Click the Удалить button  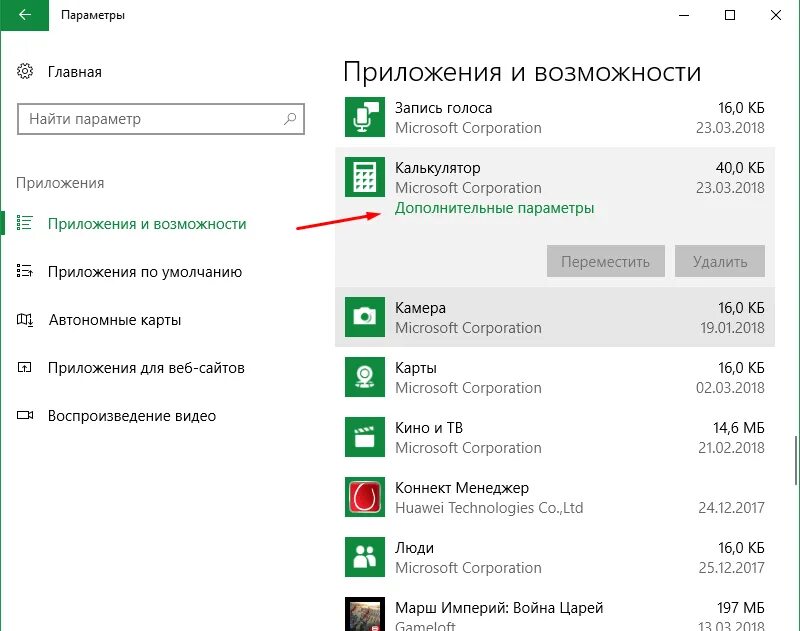(719, 261)
